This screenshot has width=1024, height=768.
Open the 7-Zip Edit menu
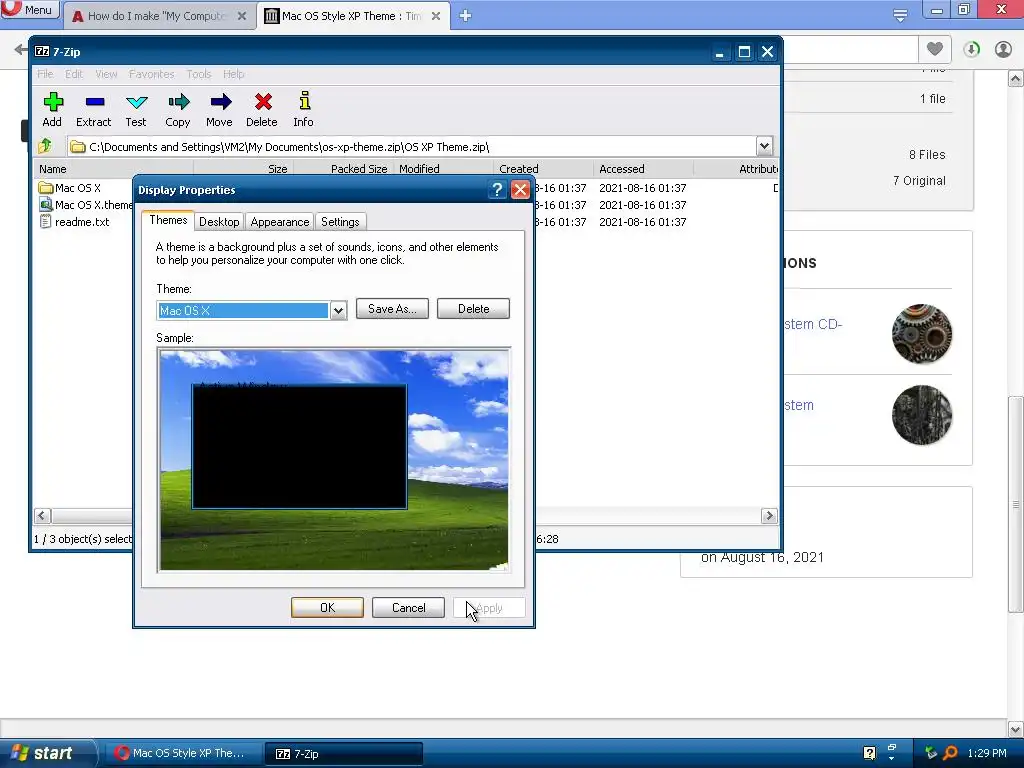(x=74, y=74)
